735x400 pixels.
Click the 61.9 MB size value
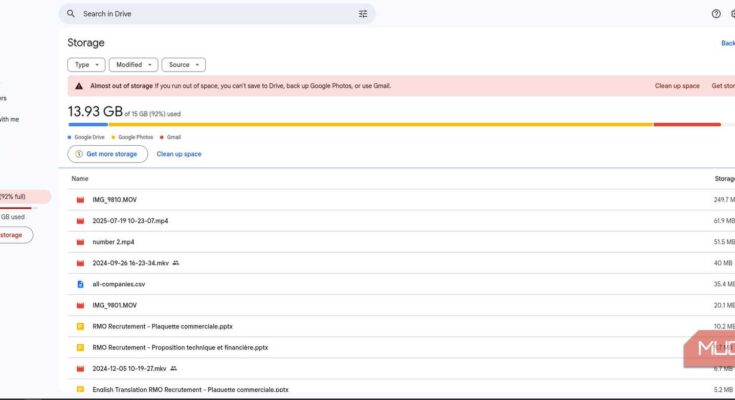(724, 221)
